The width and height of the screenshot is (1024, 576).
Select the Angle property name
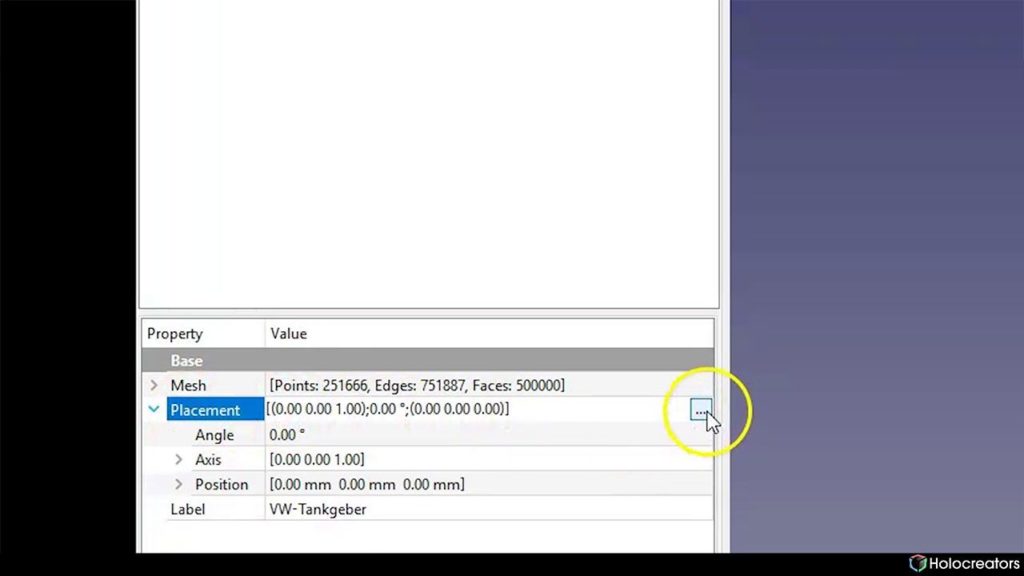tap(214, 435)
